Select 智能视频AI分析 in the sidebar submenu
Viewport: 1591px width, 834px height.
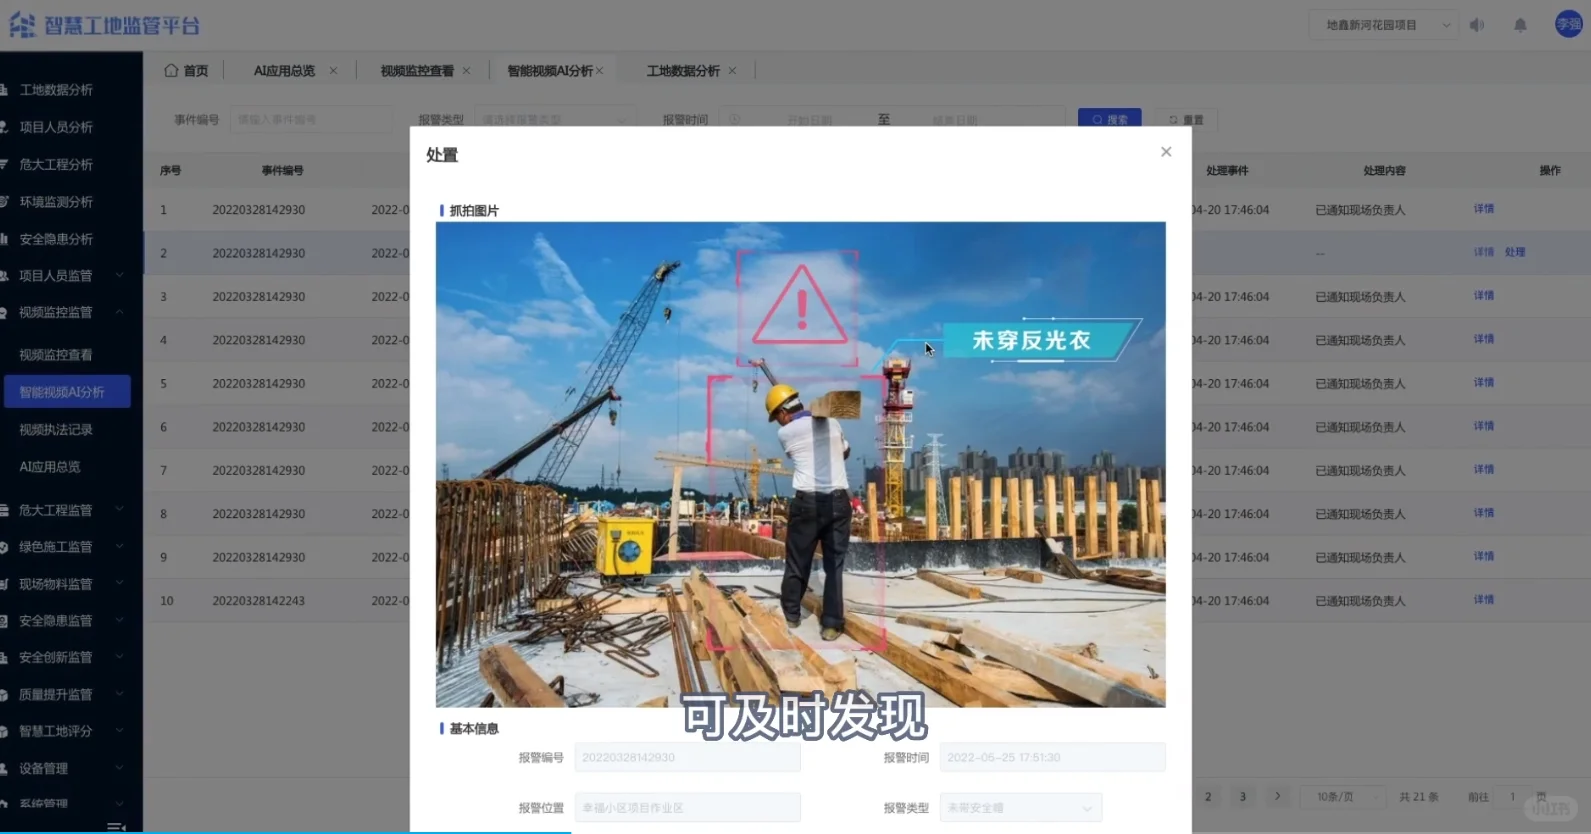pyautogui.click(x=66, y=392)
